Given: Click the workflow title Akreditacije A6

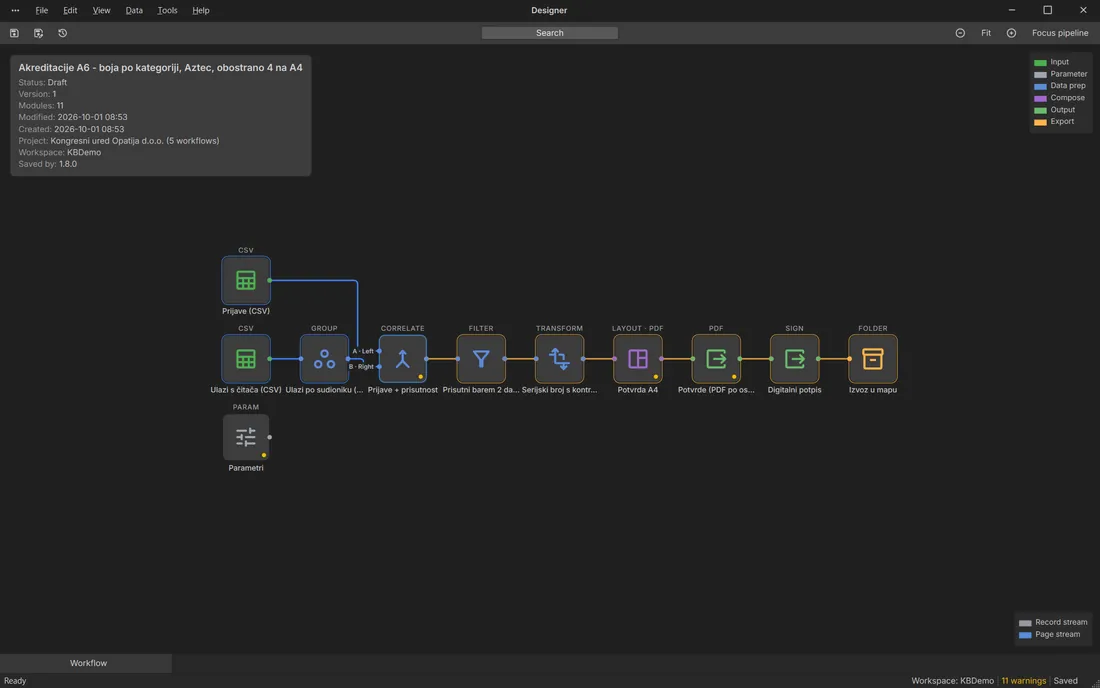Looking at the screenshot, I should 161,67.
